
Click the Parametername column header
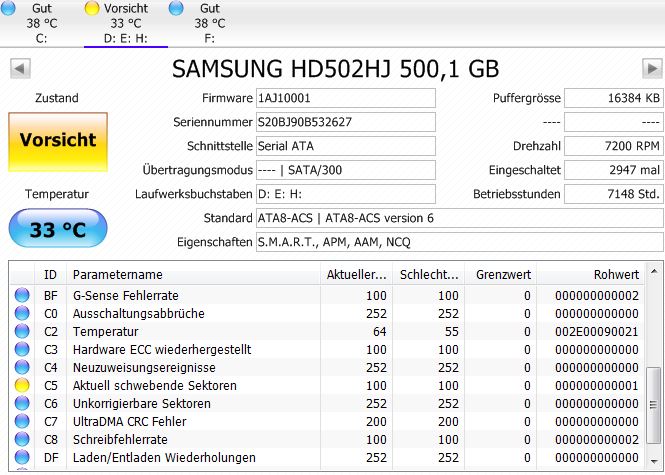[193, 274]
